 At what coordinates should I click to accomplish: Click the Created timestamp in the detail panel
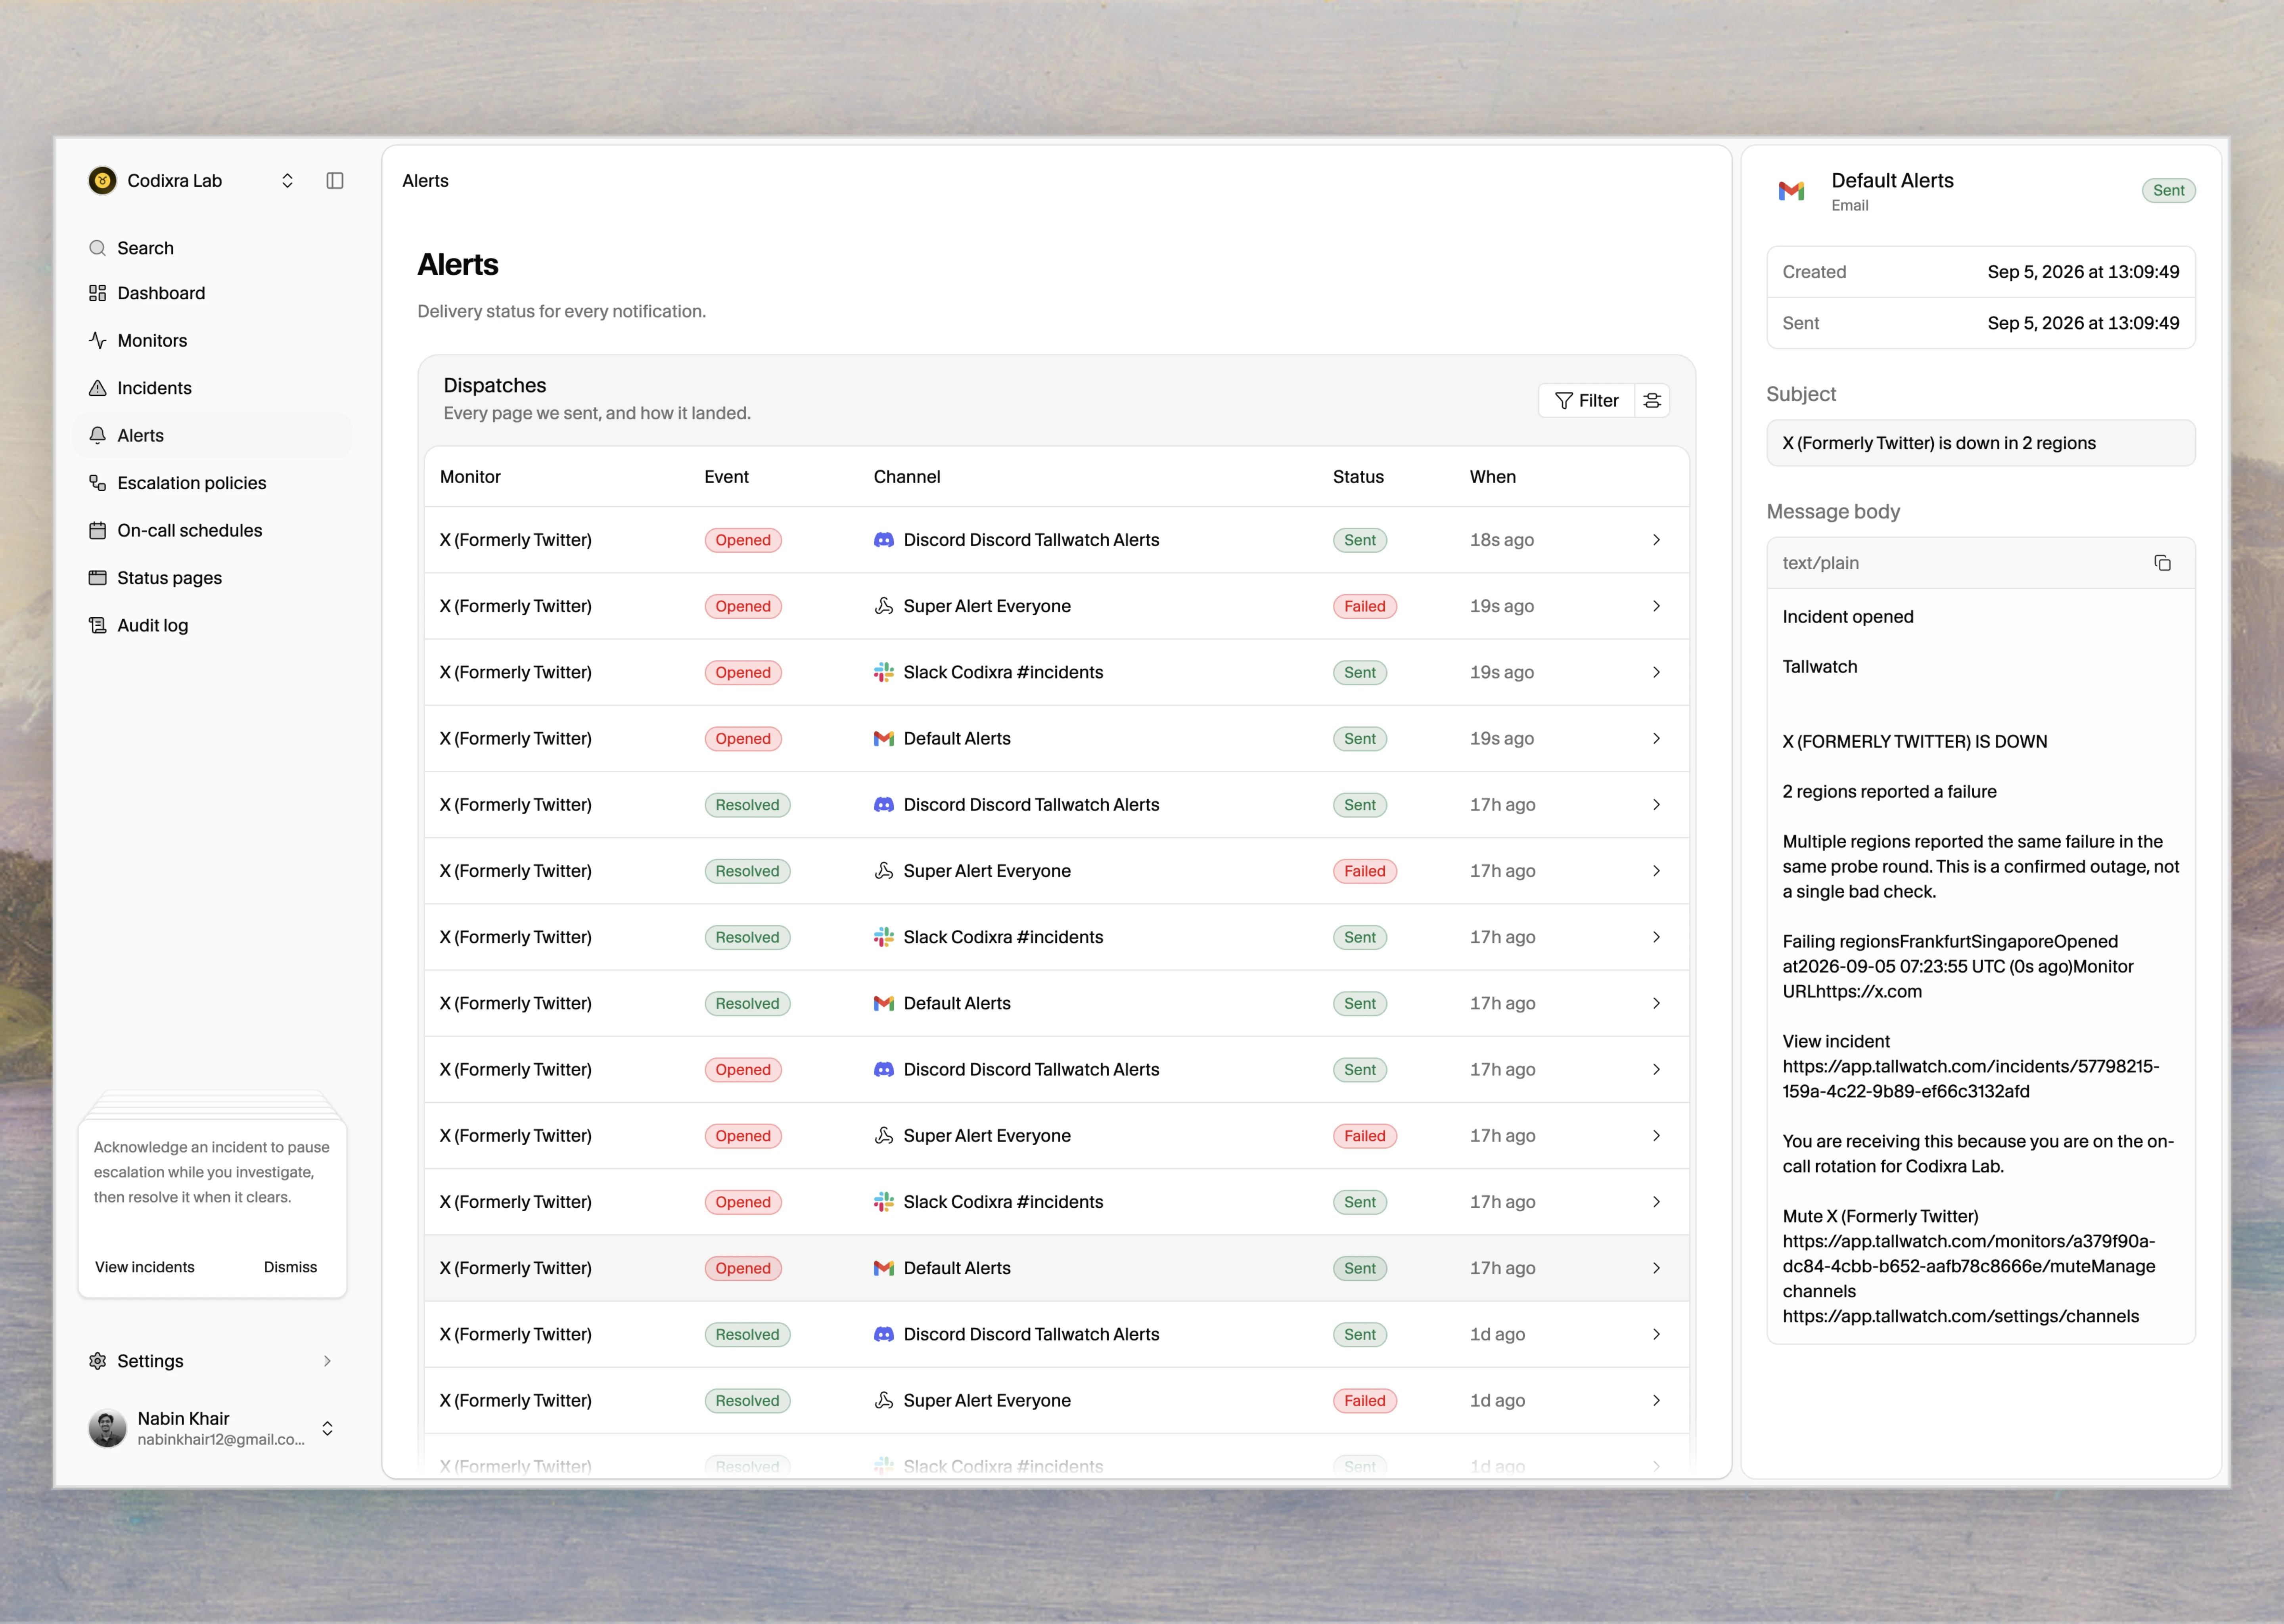[x=2082, y=272]
